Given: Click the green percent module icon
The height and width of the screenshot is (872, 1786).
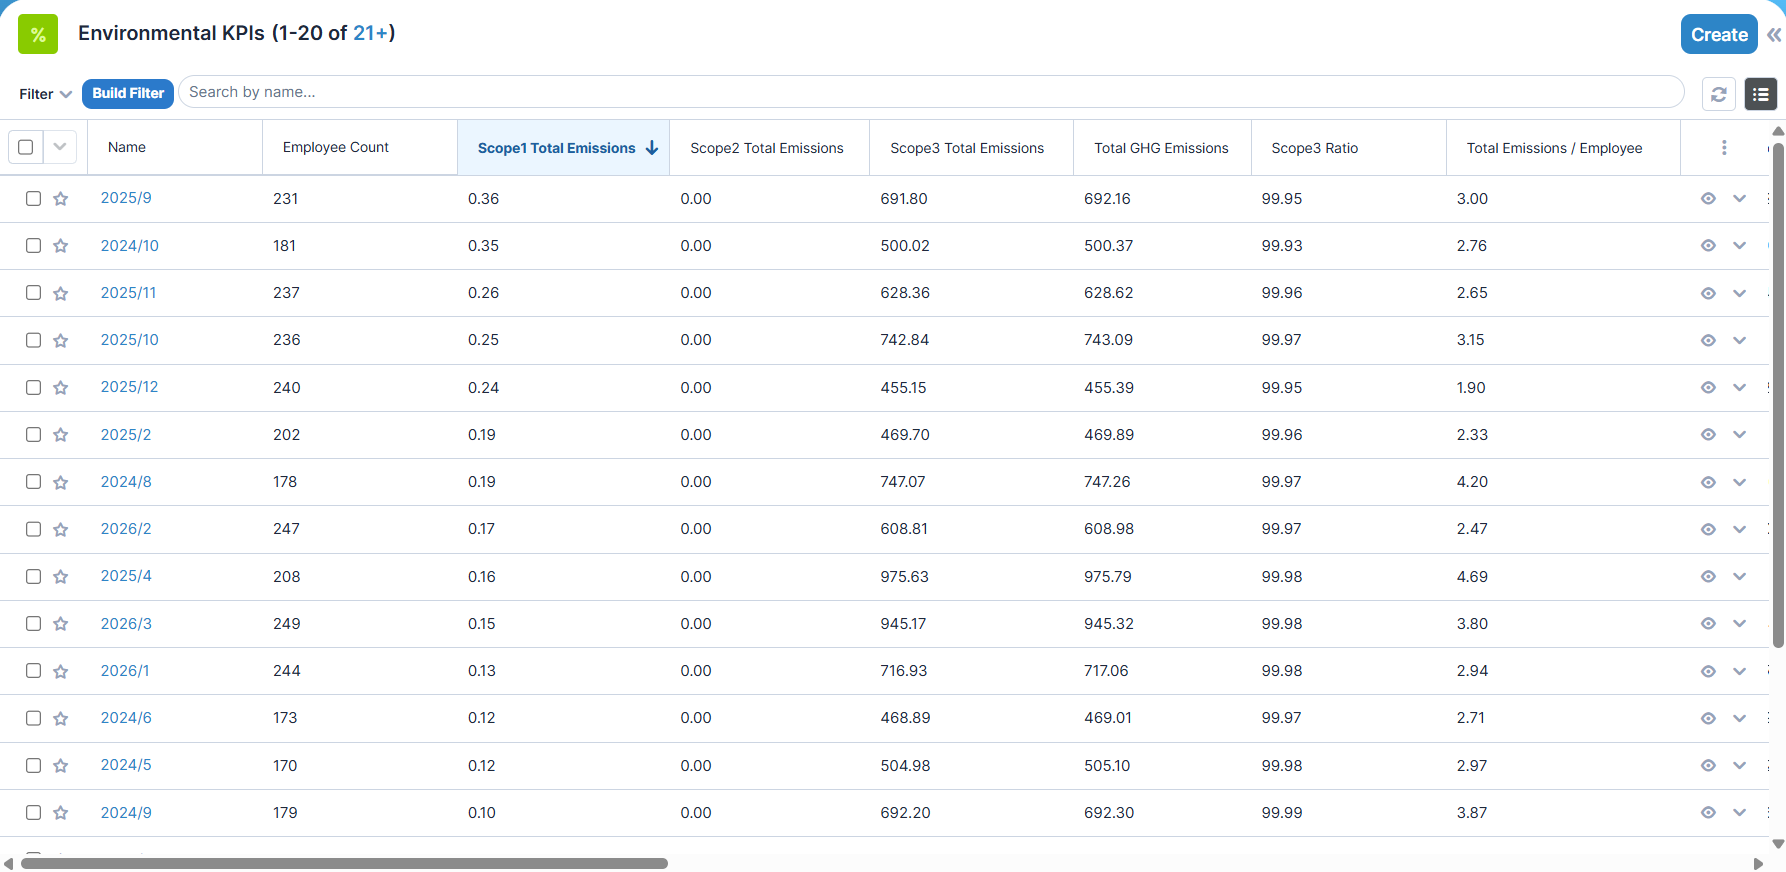Looking at the screenshot, I should [x=38, y=34].
